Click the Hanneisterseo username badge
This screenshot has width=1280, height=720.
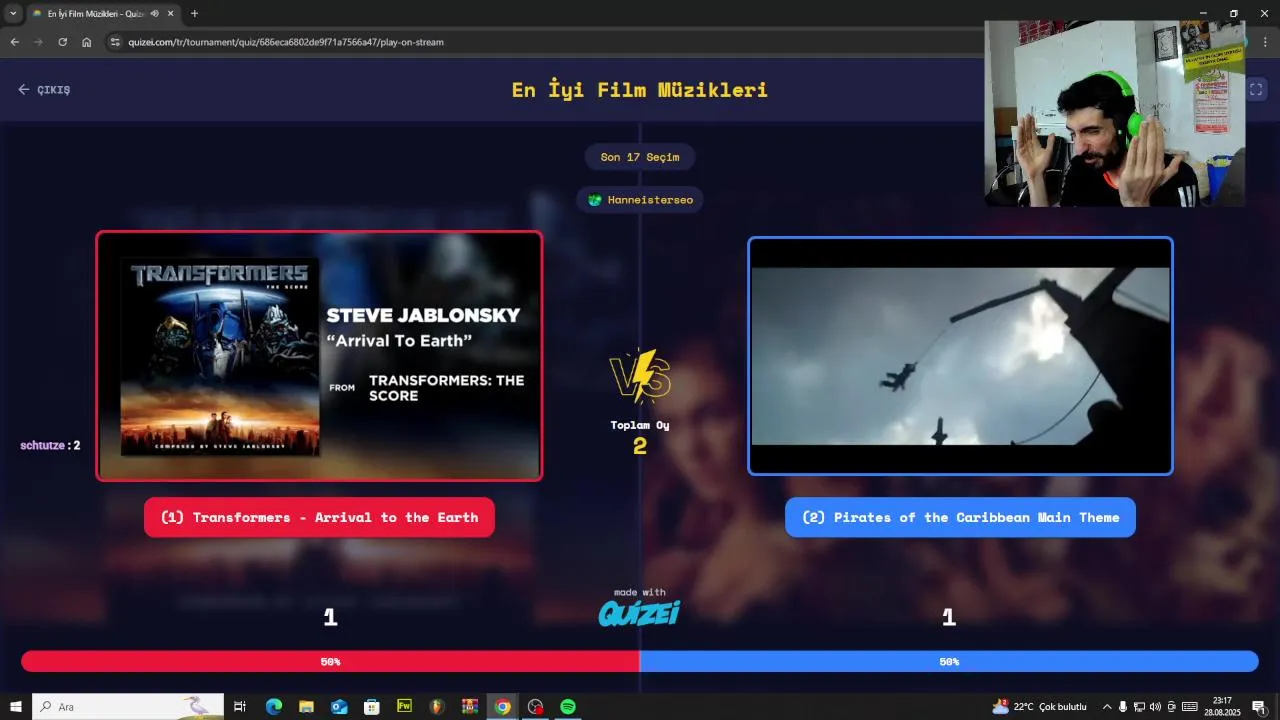640,200
